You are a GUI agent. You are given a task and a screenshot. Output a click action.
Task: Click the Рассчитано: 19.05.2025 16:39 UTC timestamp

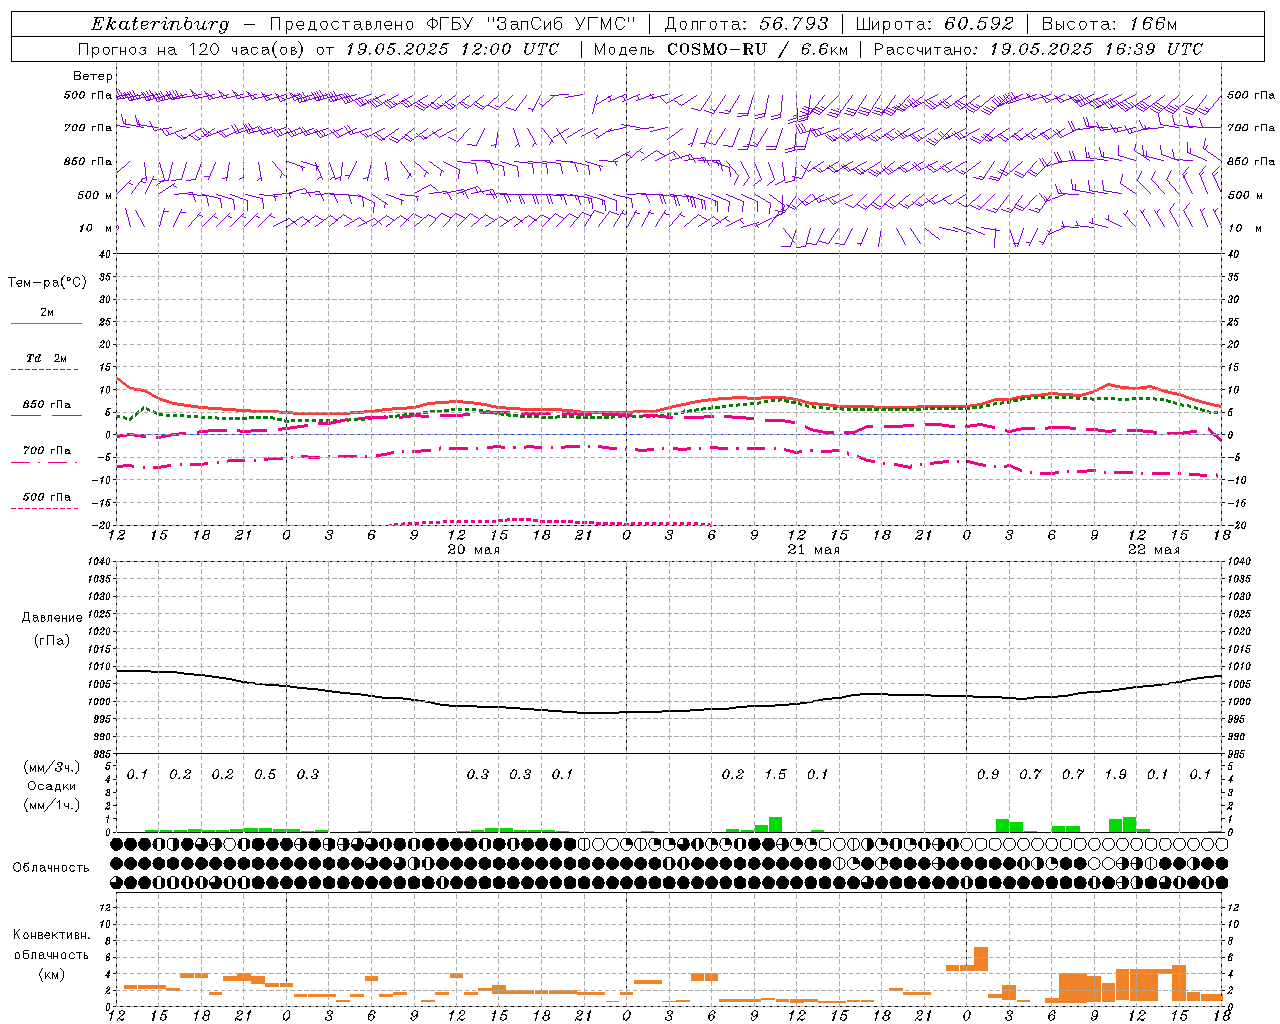pyautogui.click(x=1038, y=49)
